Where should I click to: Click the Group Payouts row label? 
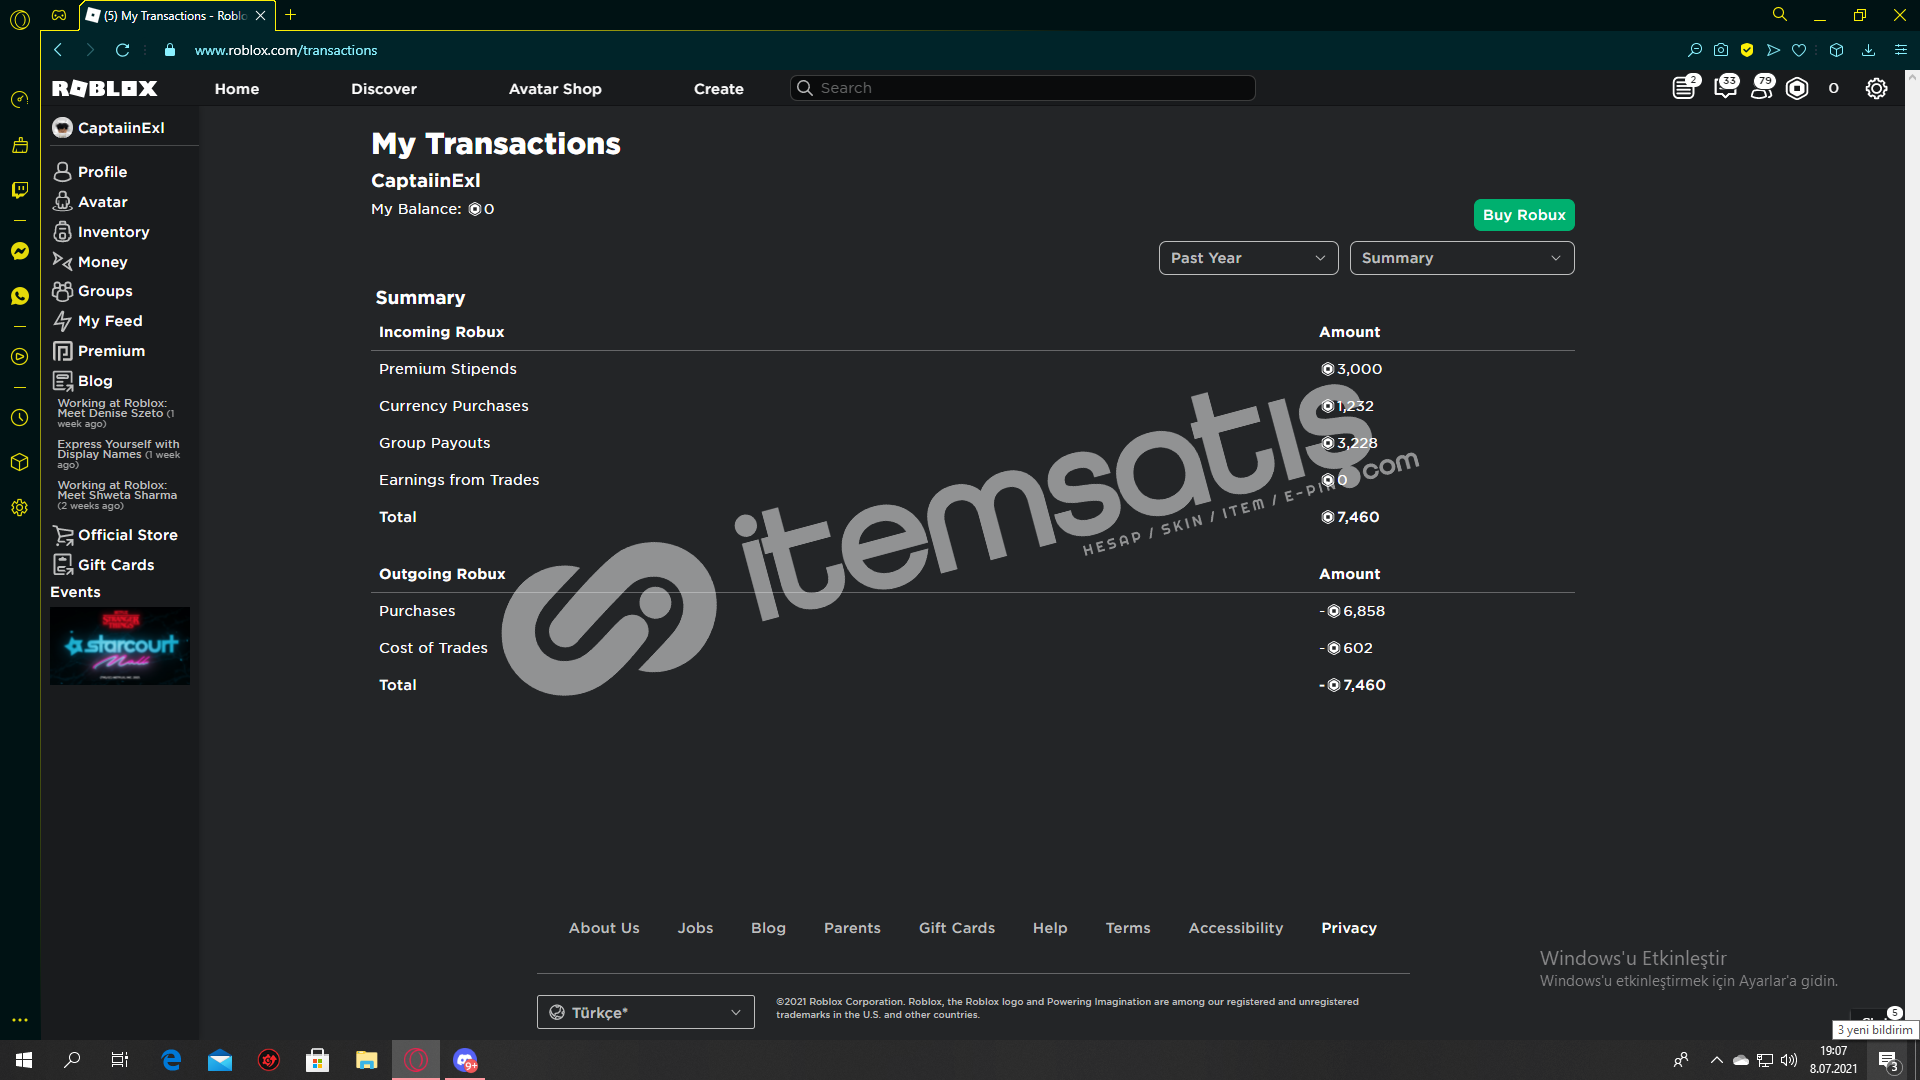(435, 443)
